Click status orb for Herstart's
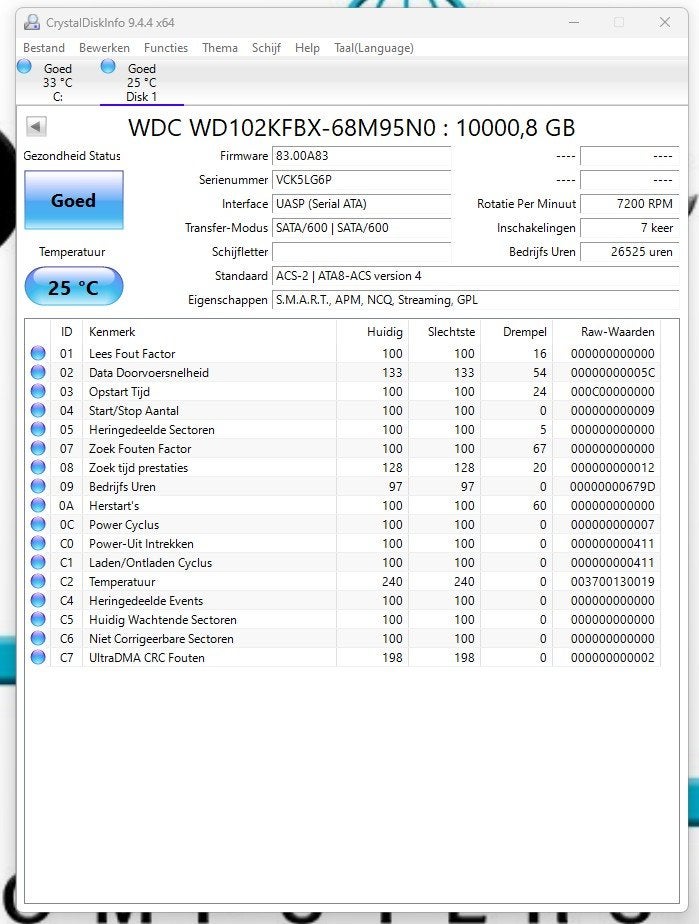The width and height of the screenshot is (699, 924). point(38,505)
